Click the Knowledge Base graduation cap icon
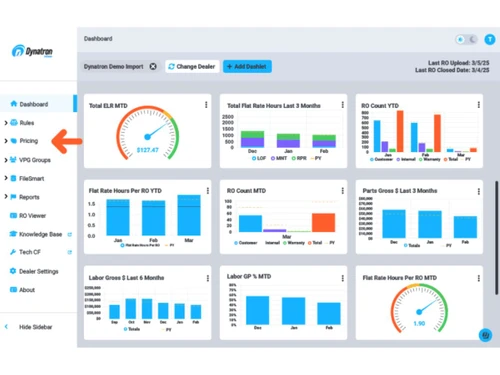Screen dimensions: 500x375 (13, 234)
